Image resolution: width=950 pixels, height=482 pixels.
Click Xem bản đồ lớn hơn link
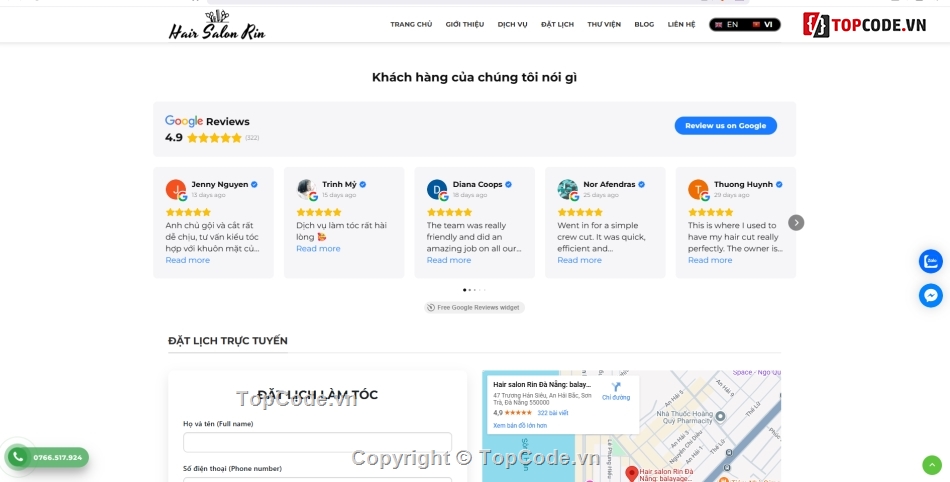click(520, 426)
